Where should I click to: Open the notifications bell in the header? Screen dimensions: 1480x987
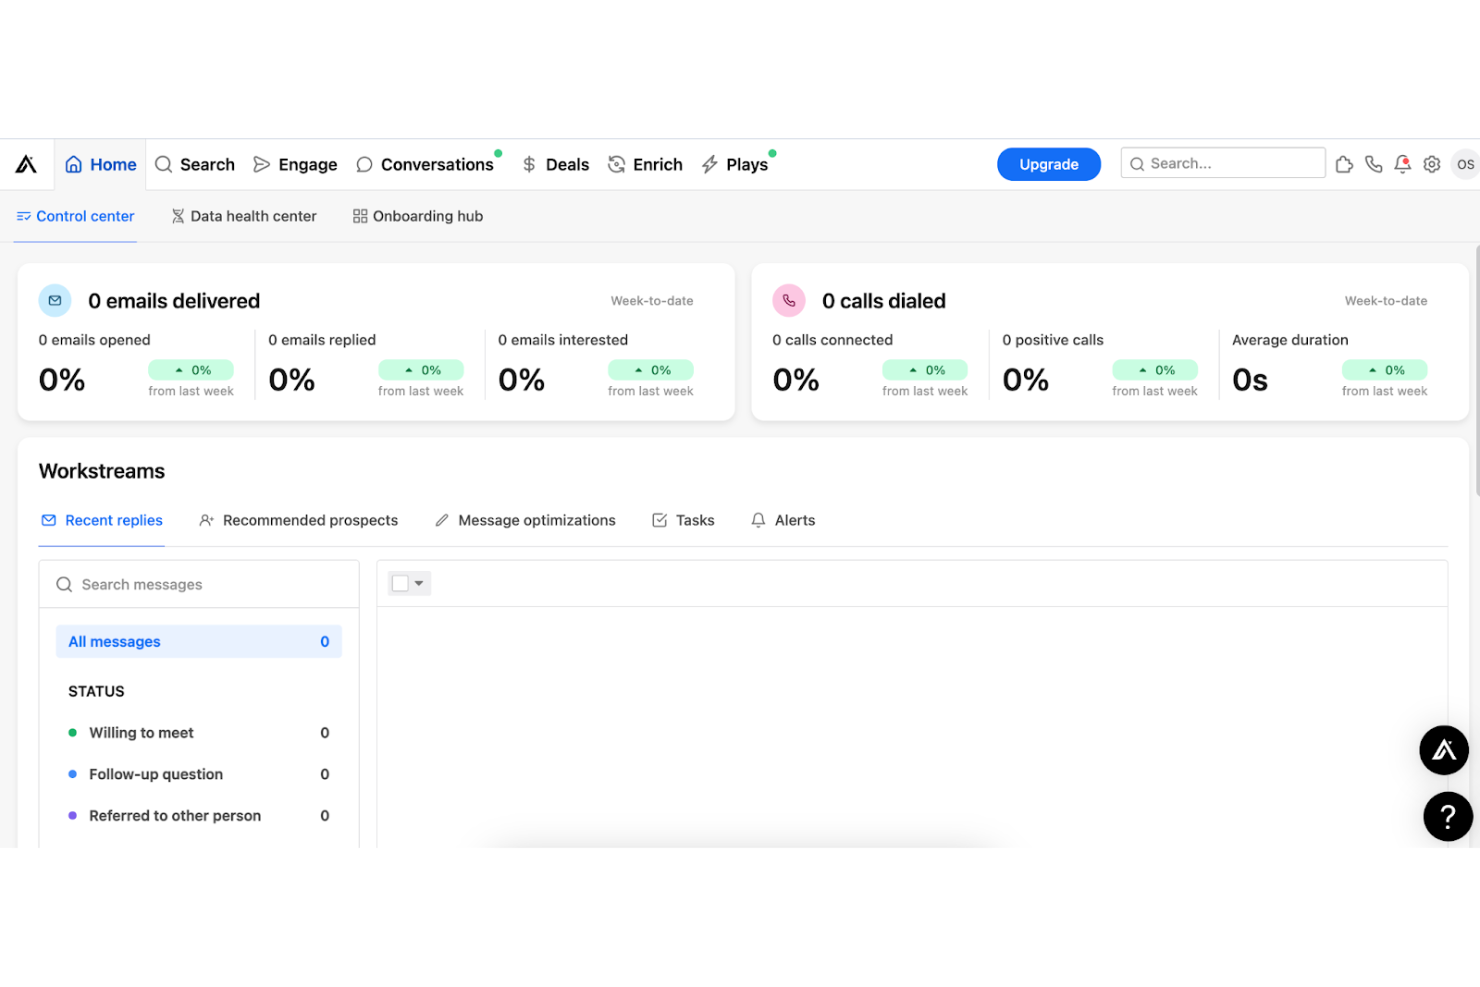[x=1402, y=164]
